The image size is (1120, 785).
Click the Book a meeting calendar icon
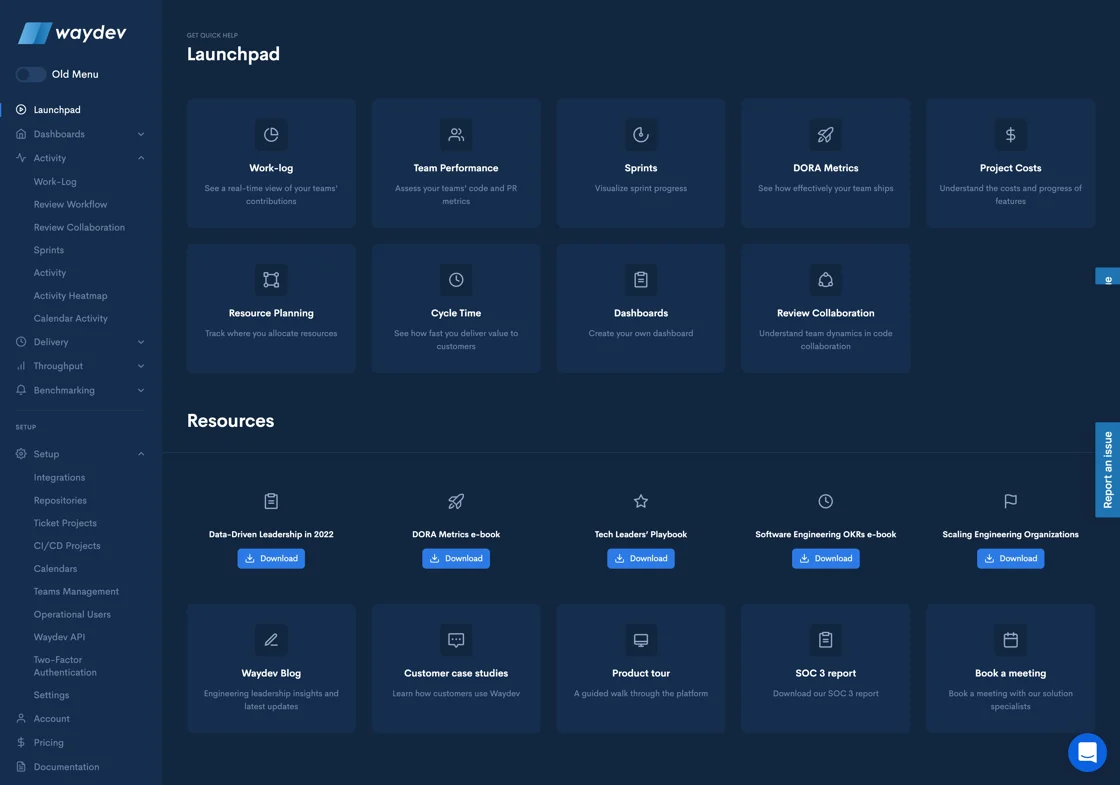1010,639
